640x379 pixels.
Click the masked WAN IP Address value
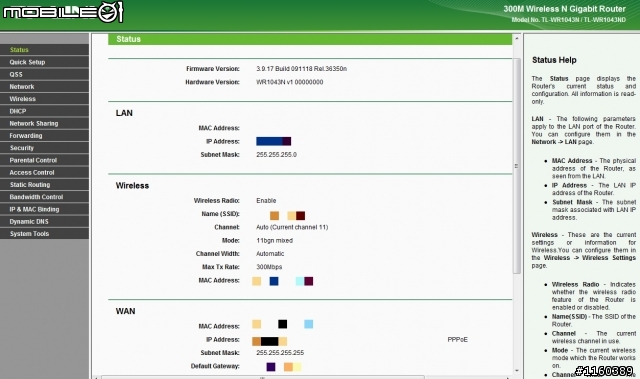tap(269, 341)
